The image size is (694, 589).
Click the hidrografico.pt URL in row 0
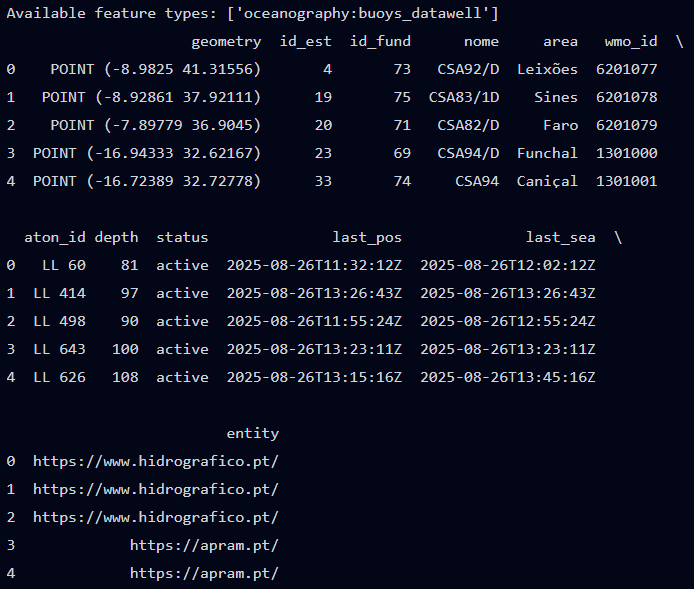[x=155, y=461]
